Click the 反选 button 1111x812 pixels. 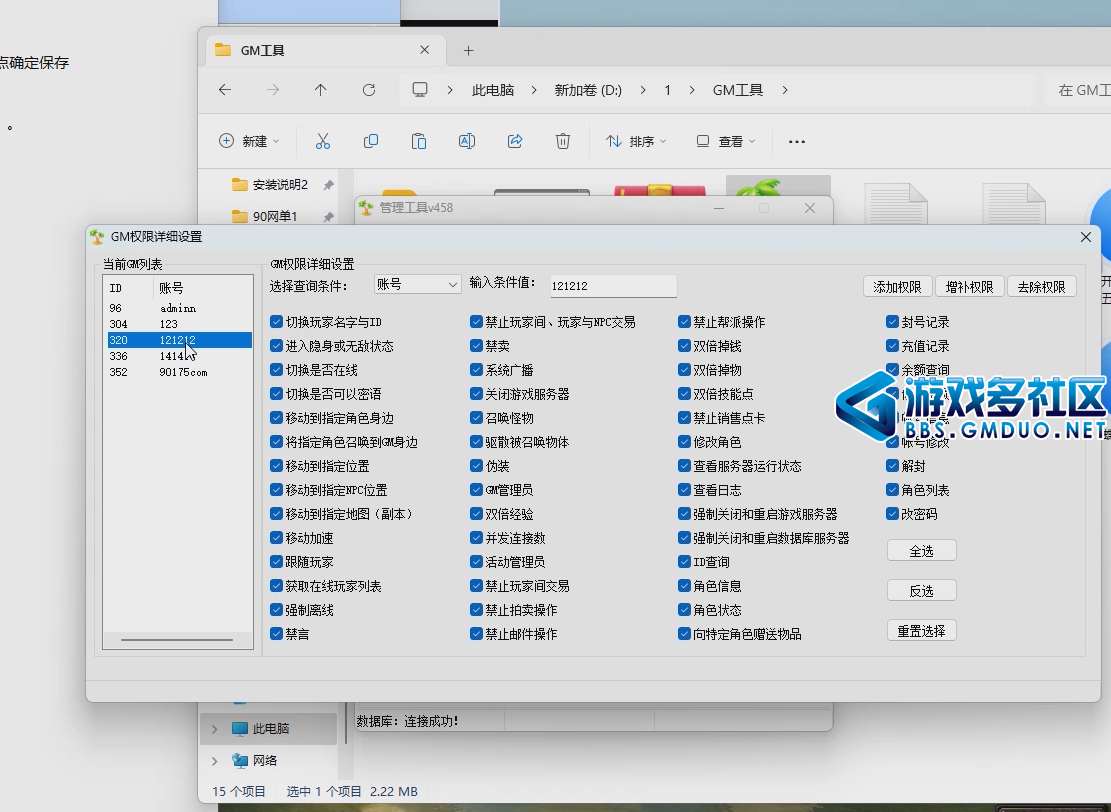coord(922,590)
